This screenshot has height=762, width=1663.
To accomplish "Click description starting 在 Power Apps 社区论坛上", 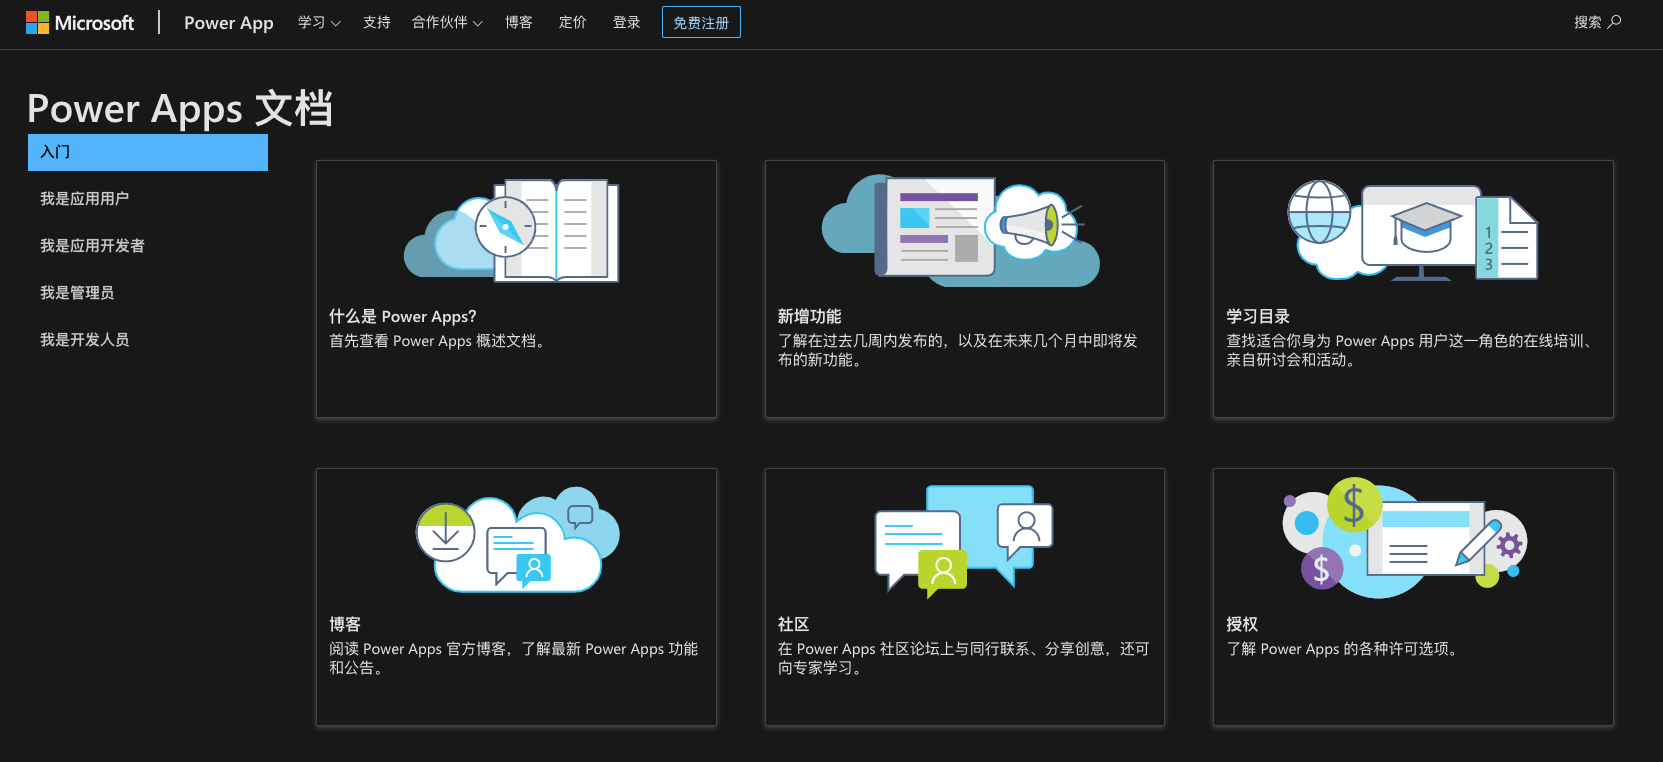I will pos(964,658).
